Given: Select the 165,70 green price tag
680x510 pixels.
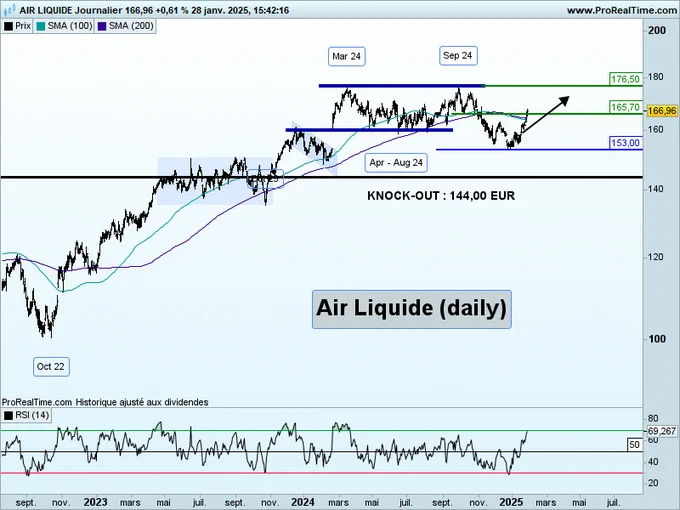Looking at the screenshot, I should point(625,107).
